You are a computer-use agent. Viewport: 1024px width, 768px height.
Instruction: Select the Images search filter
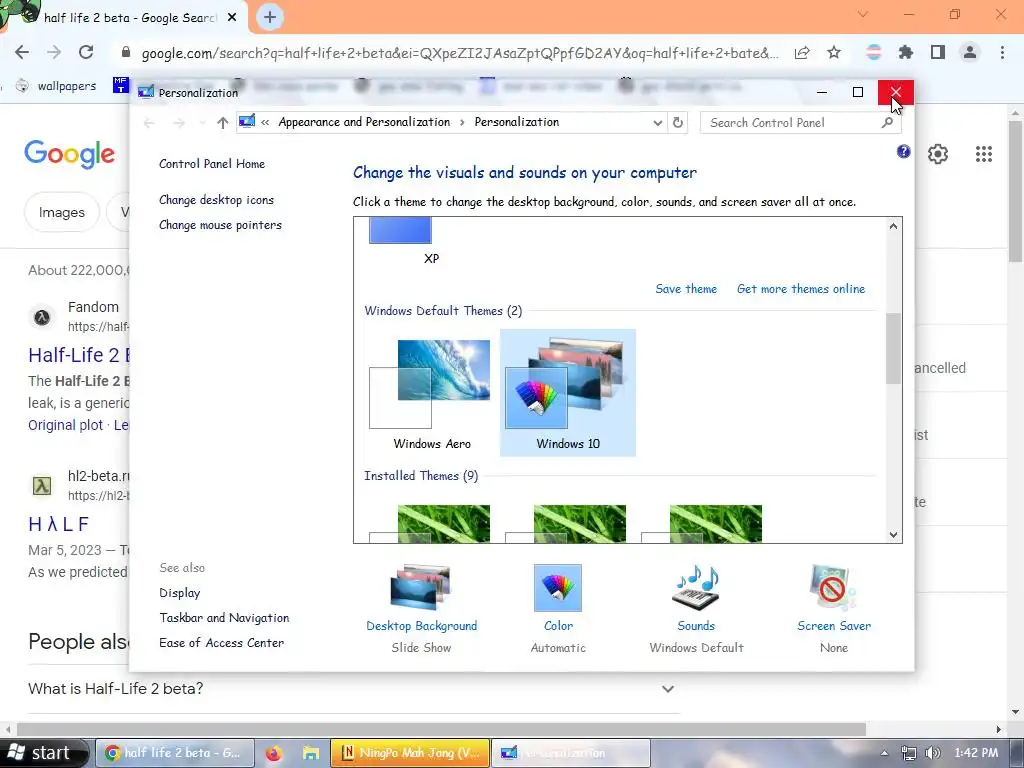pyautogui.click(x=61, y=212)
